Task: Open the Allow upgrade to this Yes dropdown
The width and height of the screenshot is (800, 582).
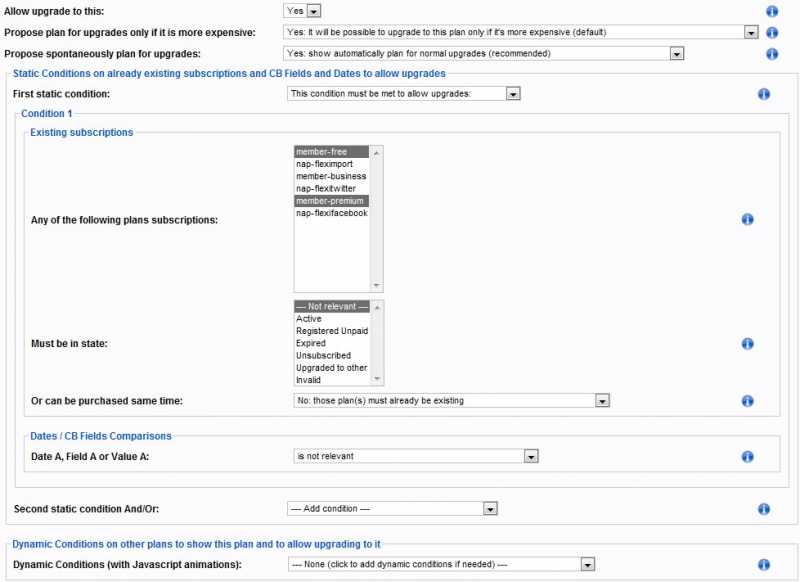Action: point(302,11)
